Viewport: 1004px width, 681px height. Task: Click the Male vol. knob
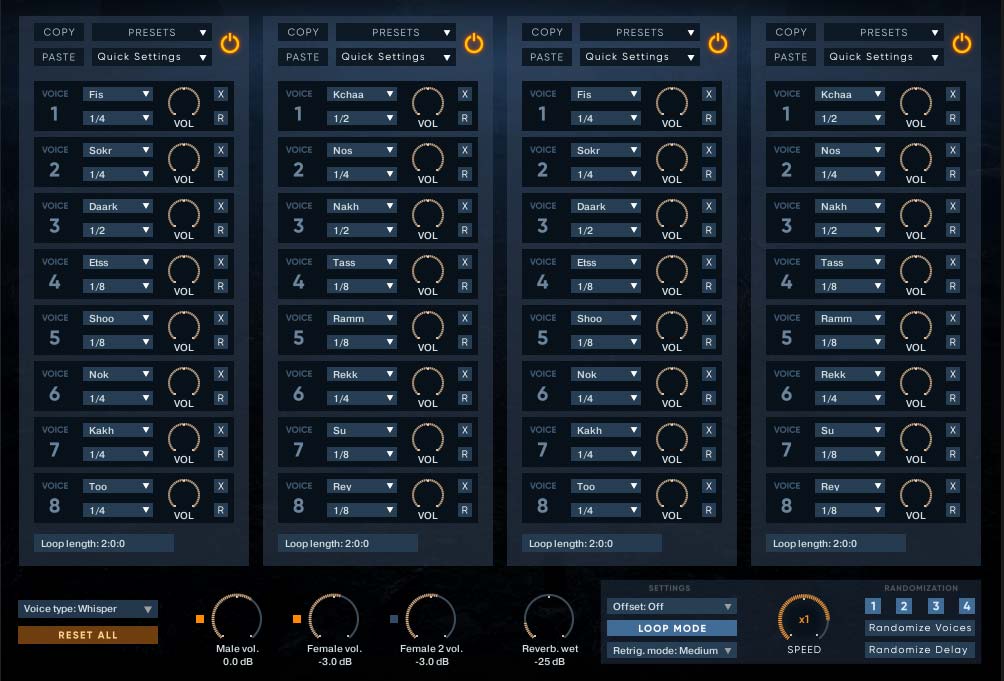(237, 617)
